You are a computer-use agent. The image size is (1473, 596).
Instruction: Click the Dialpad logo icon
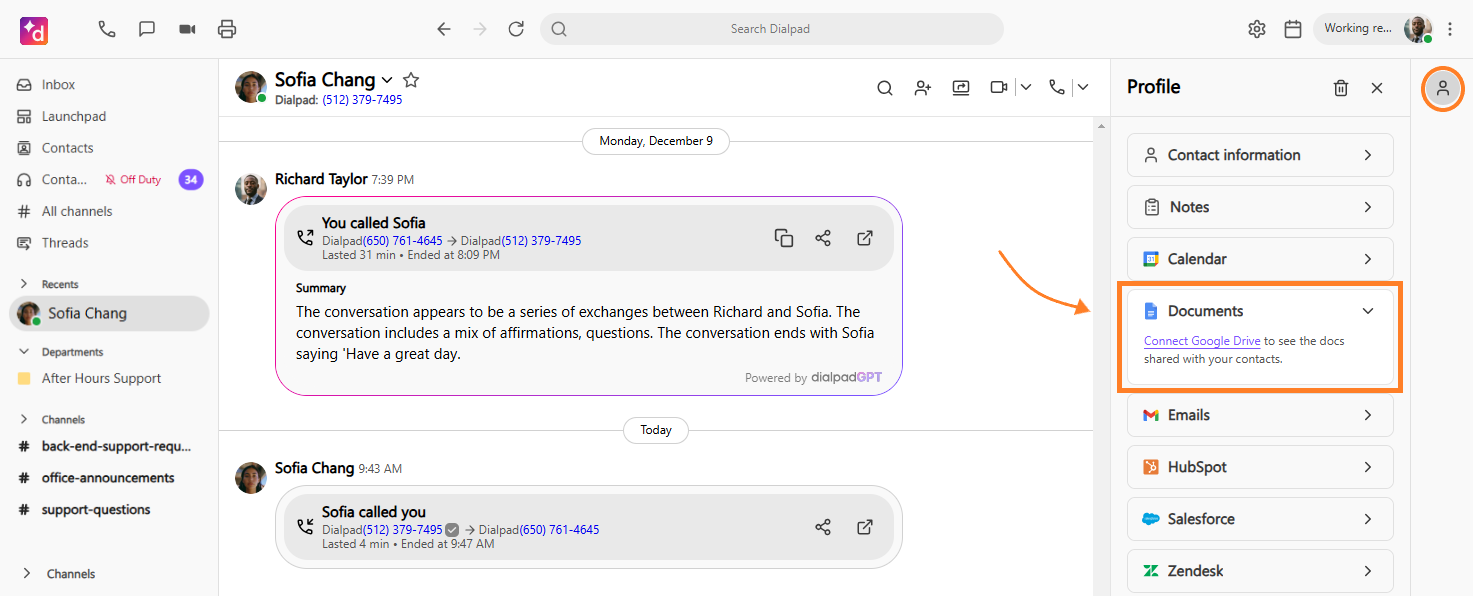34,30
